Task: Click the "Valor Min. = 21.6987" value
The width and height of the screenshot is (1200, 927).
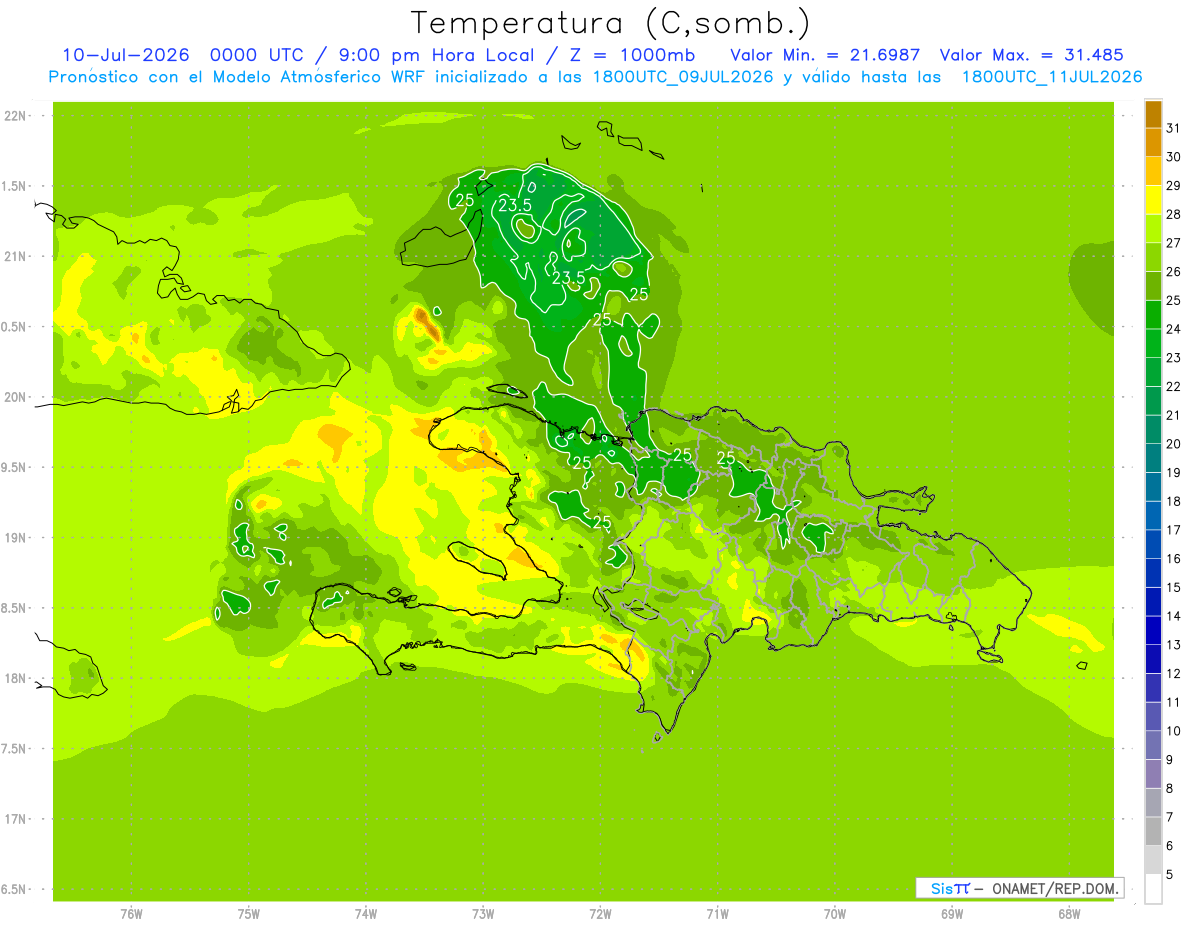Action: pos(825,55)
